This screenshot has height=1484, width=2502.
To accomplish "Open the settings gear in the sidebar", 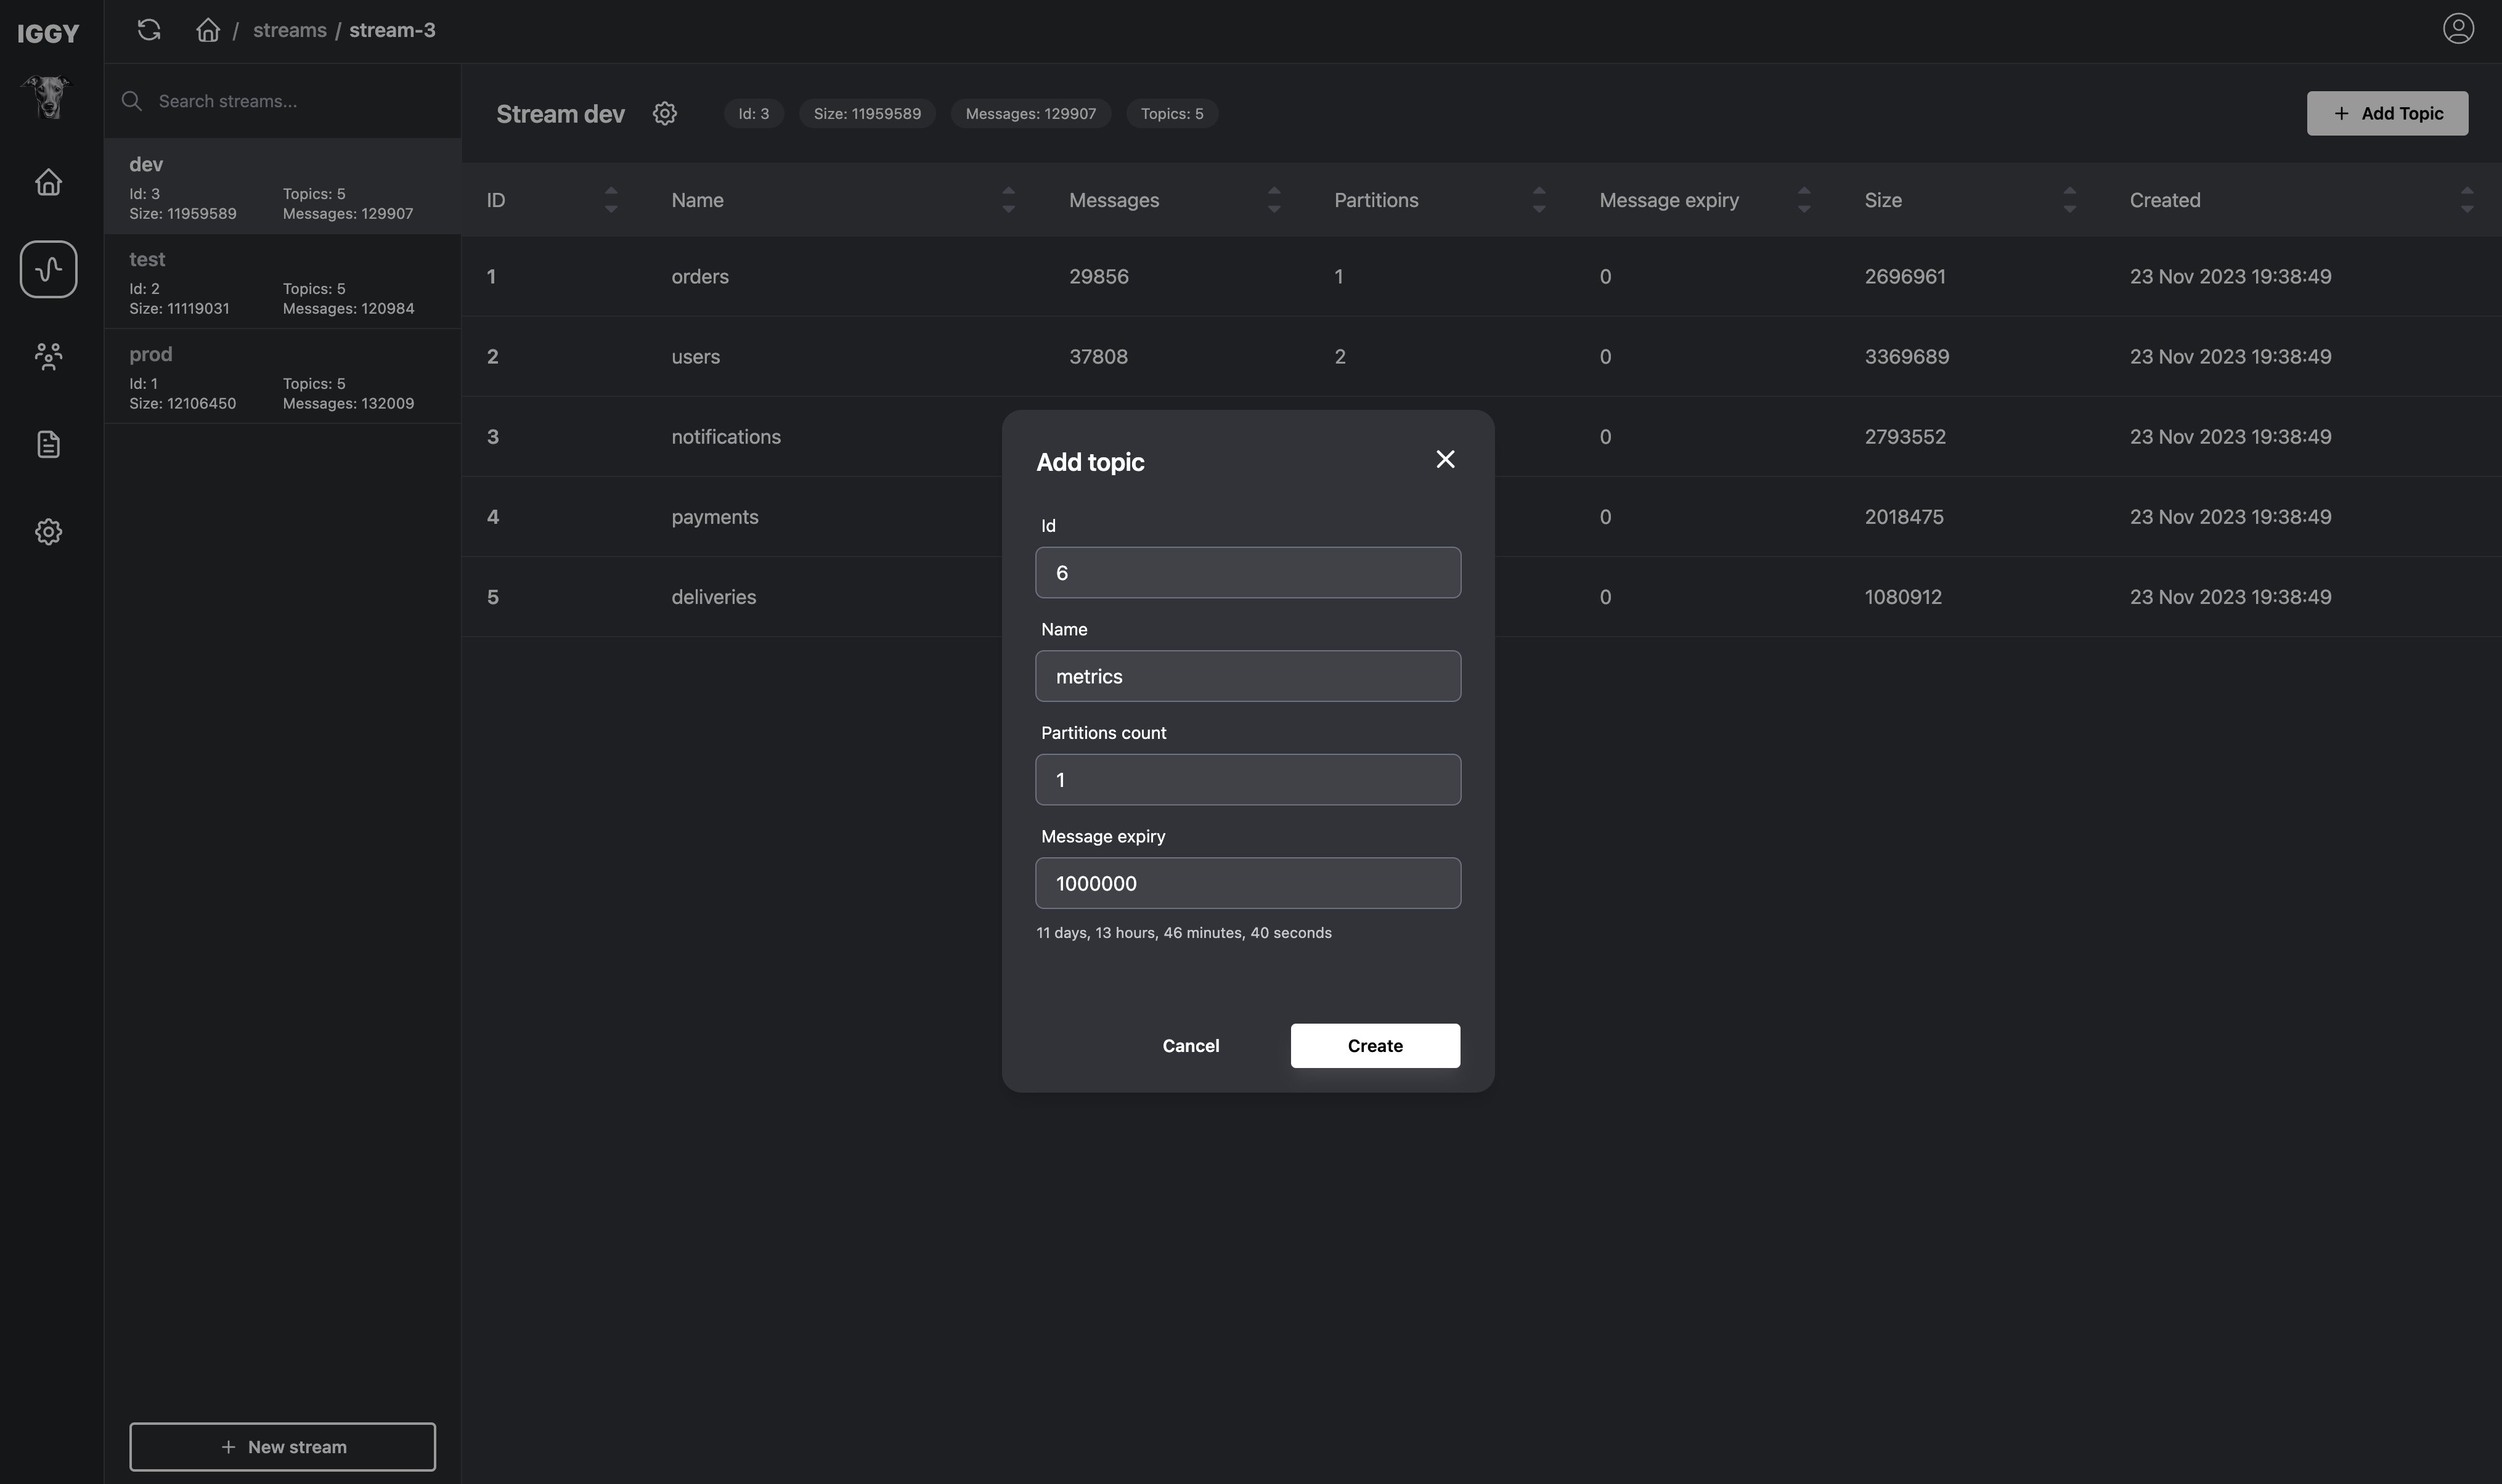I will pos(48,531).
